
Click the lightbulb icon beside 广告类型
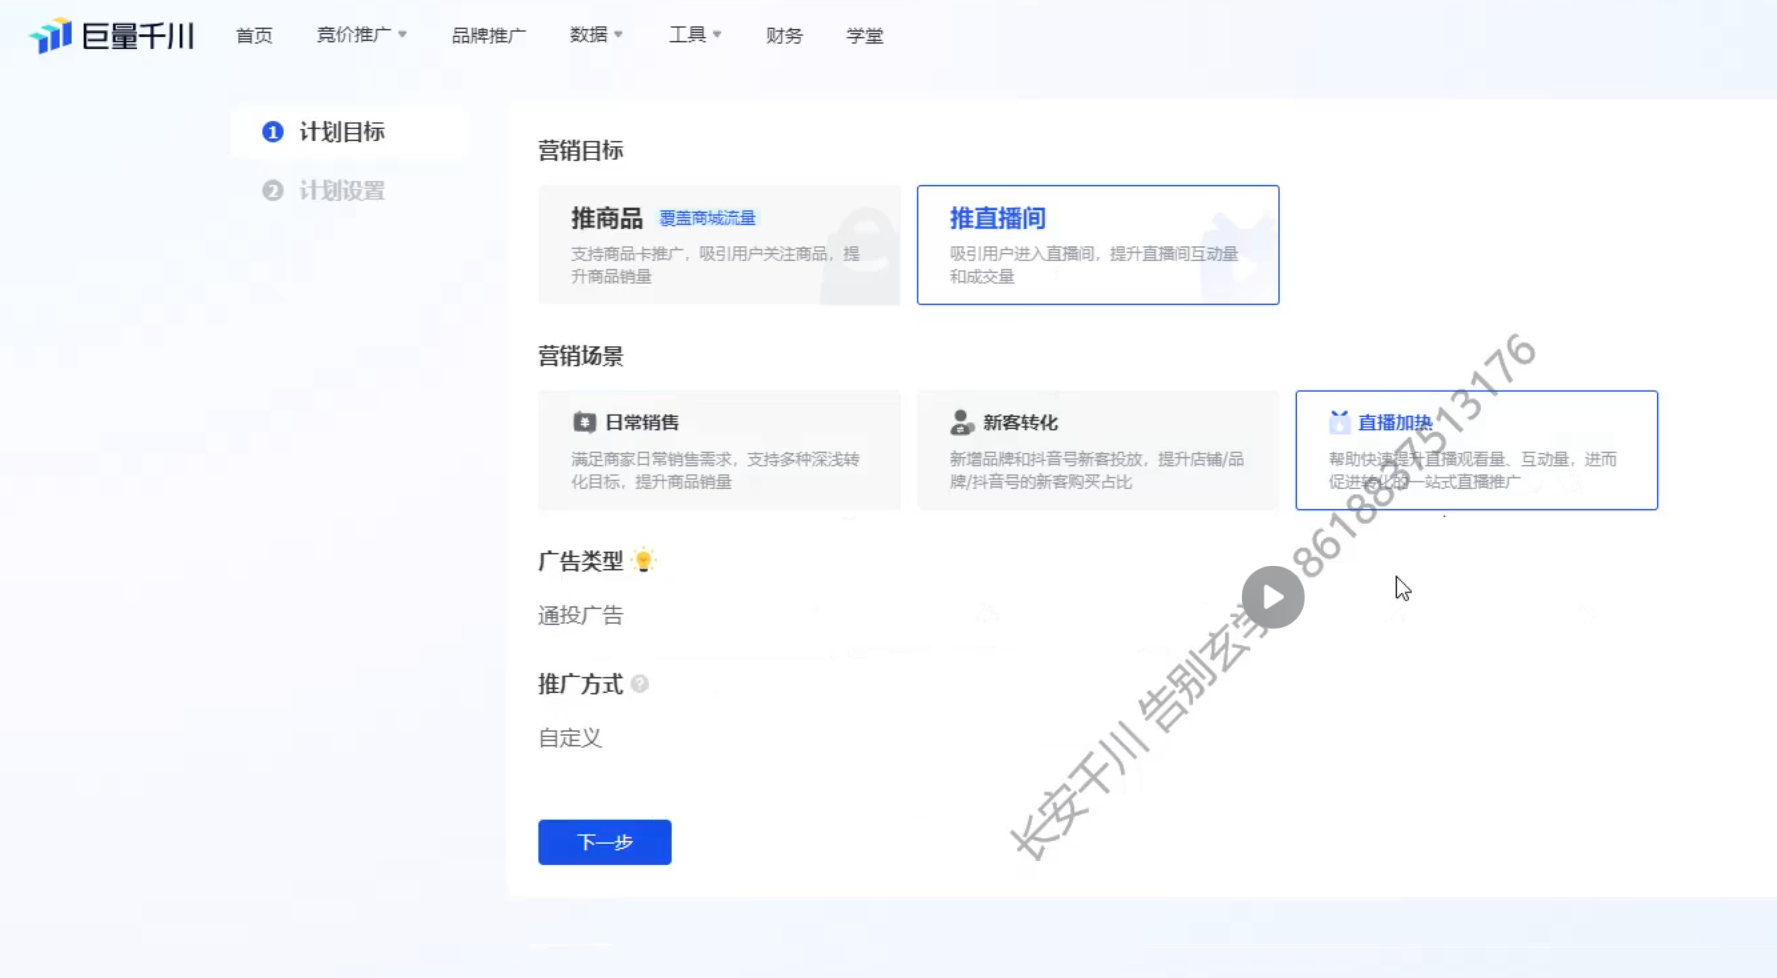[644, 561]
